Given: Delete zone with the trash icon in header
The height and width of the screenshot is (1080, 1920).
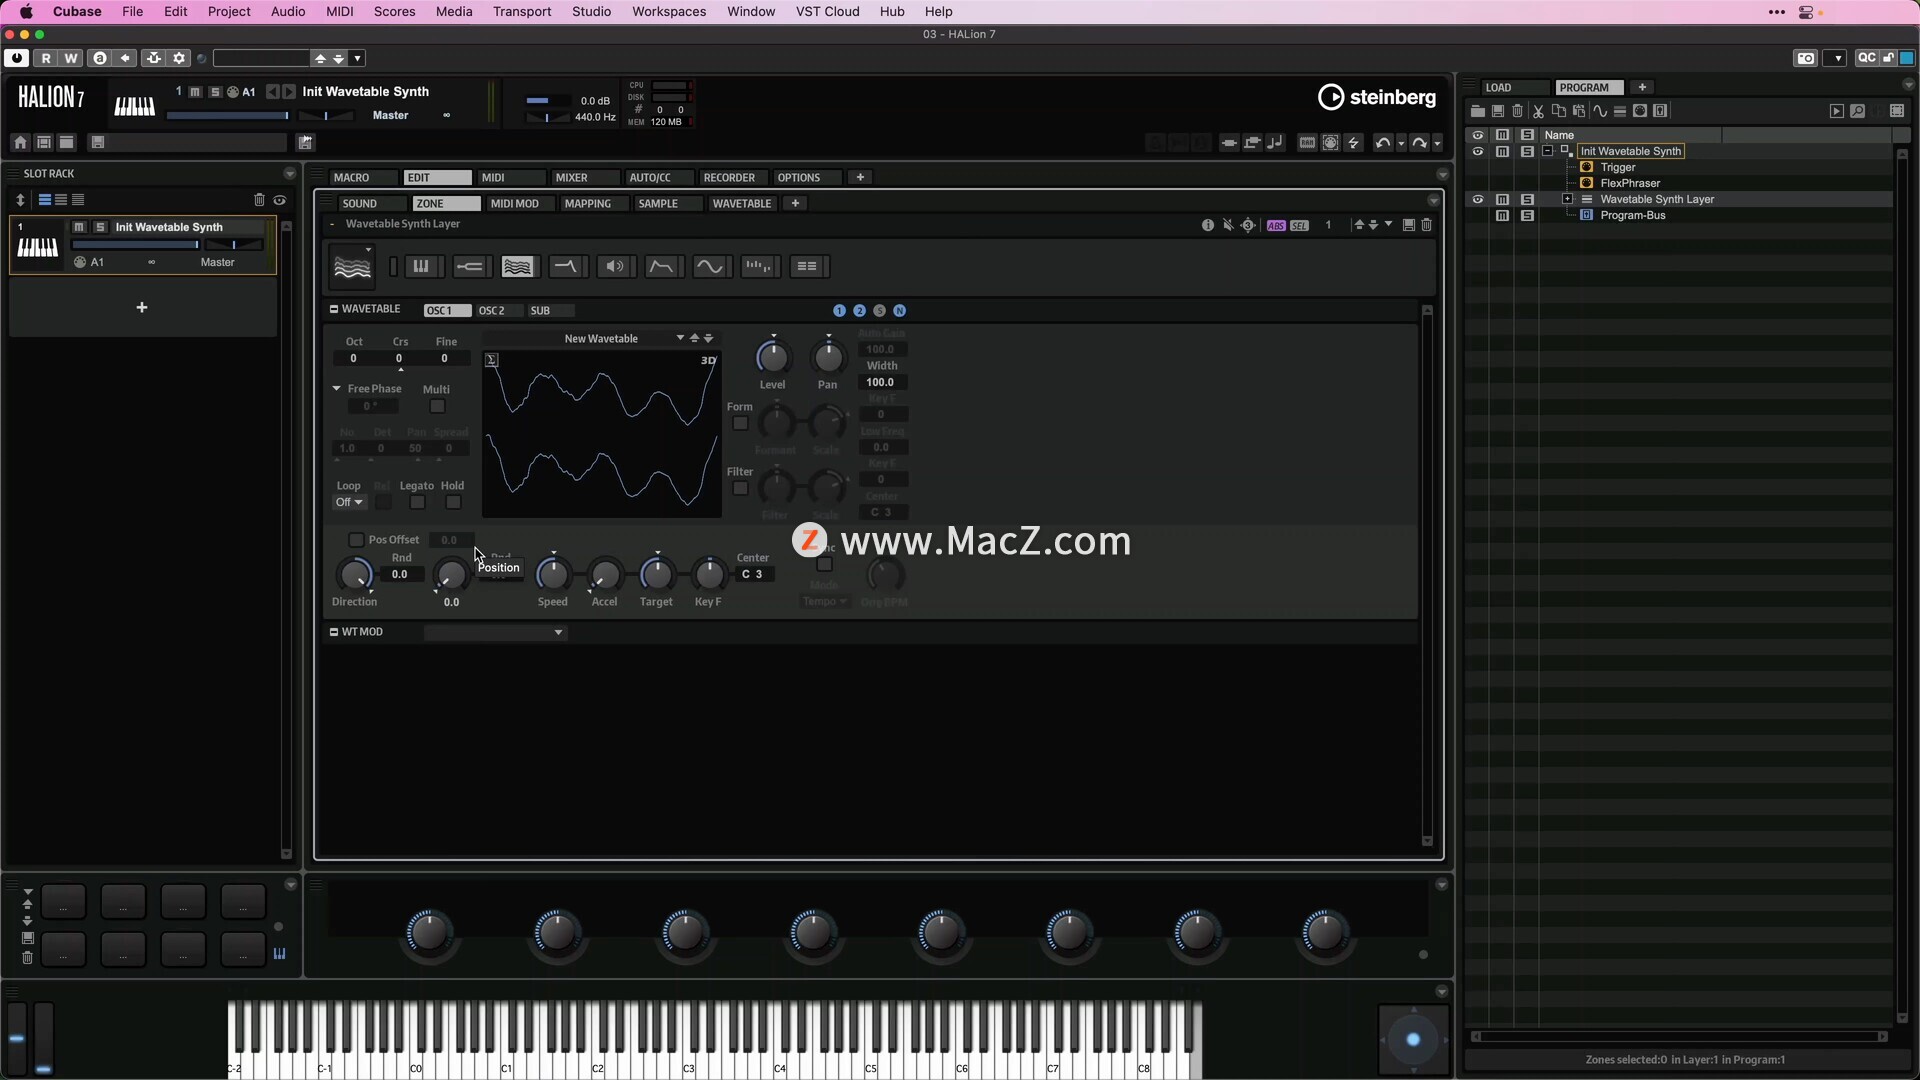Looking at the screenshot, I should coord(1427,225).
